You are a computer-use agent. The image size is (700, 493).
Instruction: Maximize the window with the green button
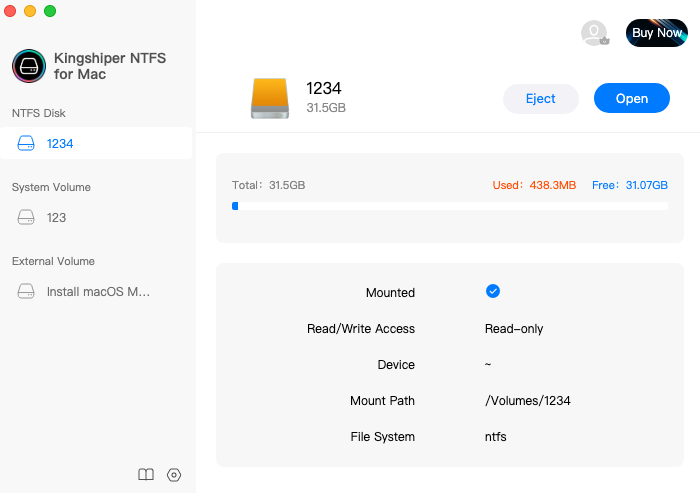(50, 11)
